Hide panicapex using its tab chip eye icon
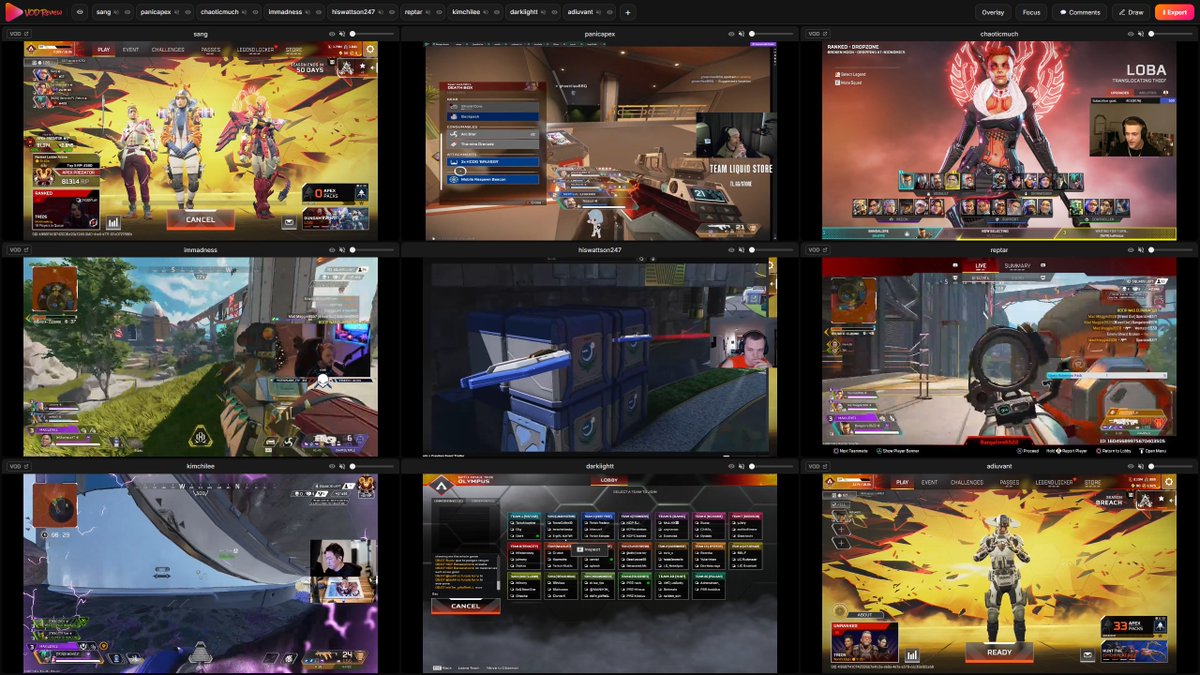 [x=187, y=12]
